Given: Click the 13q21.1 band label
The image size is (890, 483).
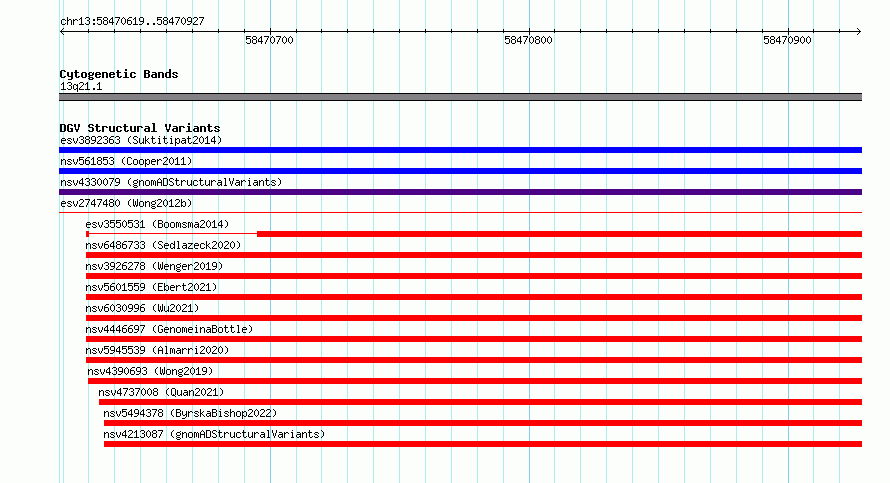Looking at the screenshot, I should click(x=81, y=86).
